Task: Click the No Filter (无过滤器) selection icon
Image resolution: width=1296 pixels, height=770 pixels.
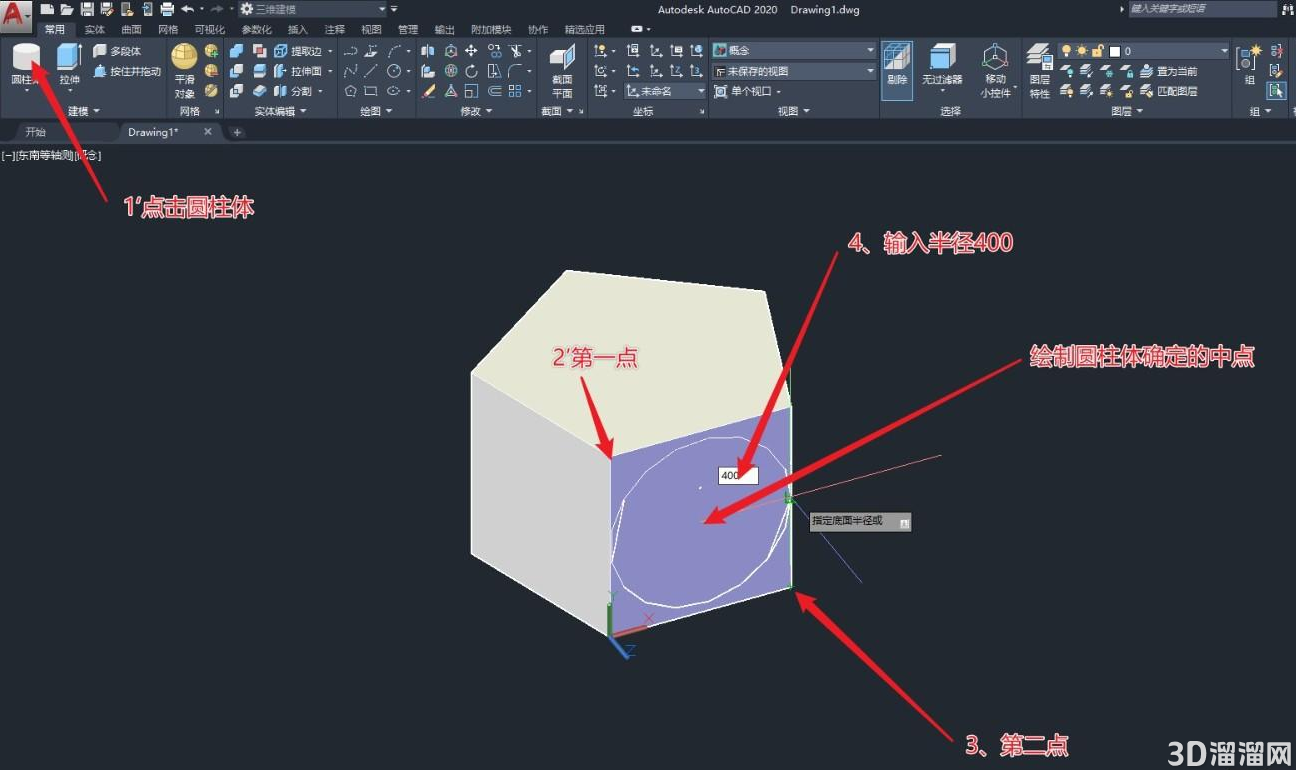Action: [942, 65]
